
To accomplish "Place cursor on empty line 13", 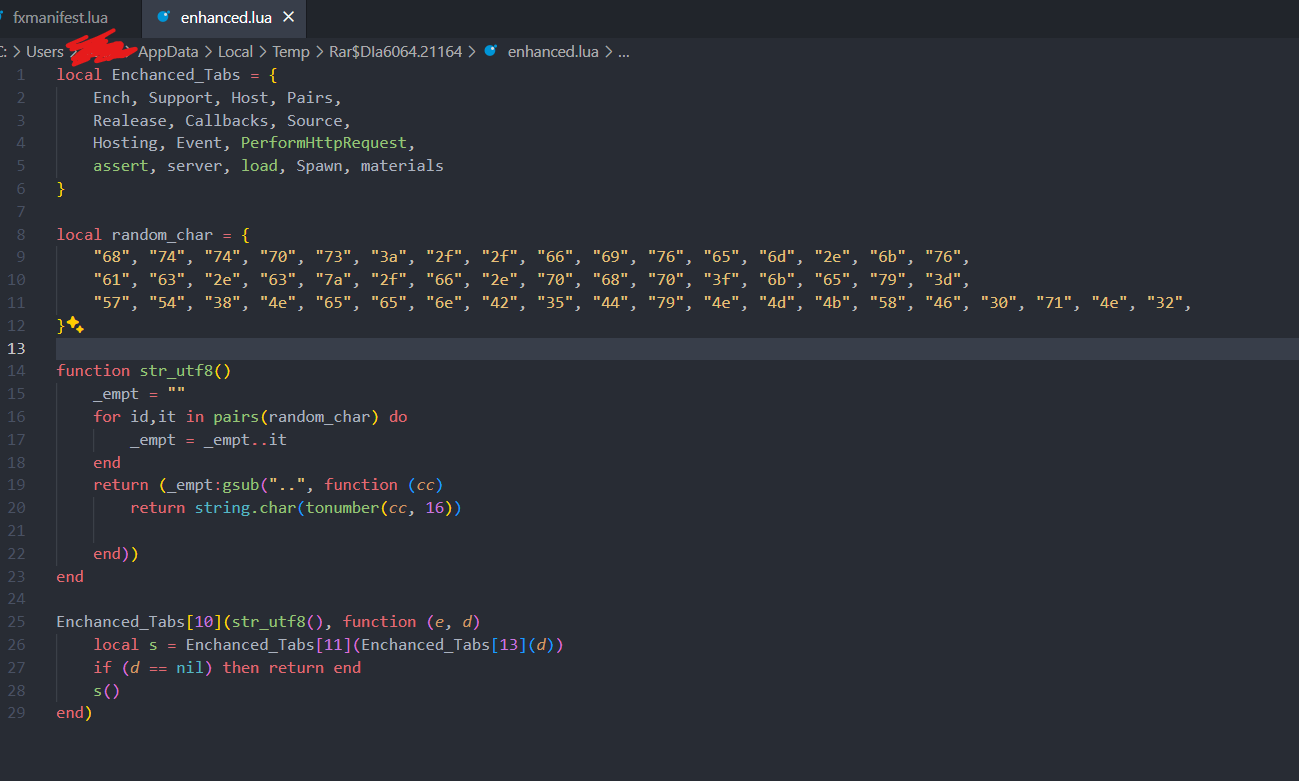I will tap(678, 348).
